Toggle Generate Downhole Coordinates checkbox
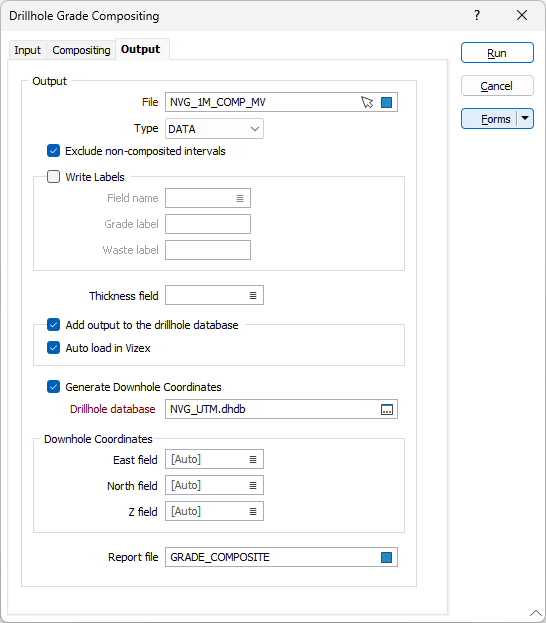Image resolution: width=546 pixels, height=623 pixels. (x=53, y=387)
